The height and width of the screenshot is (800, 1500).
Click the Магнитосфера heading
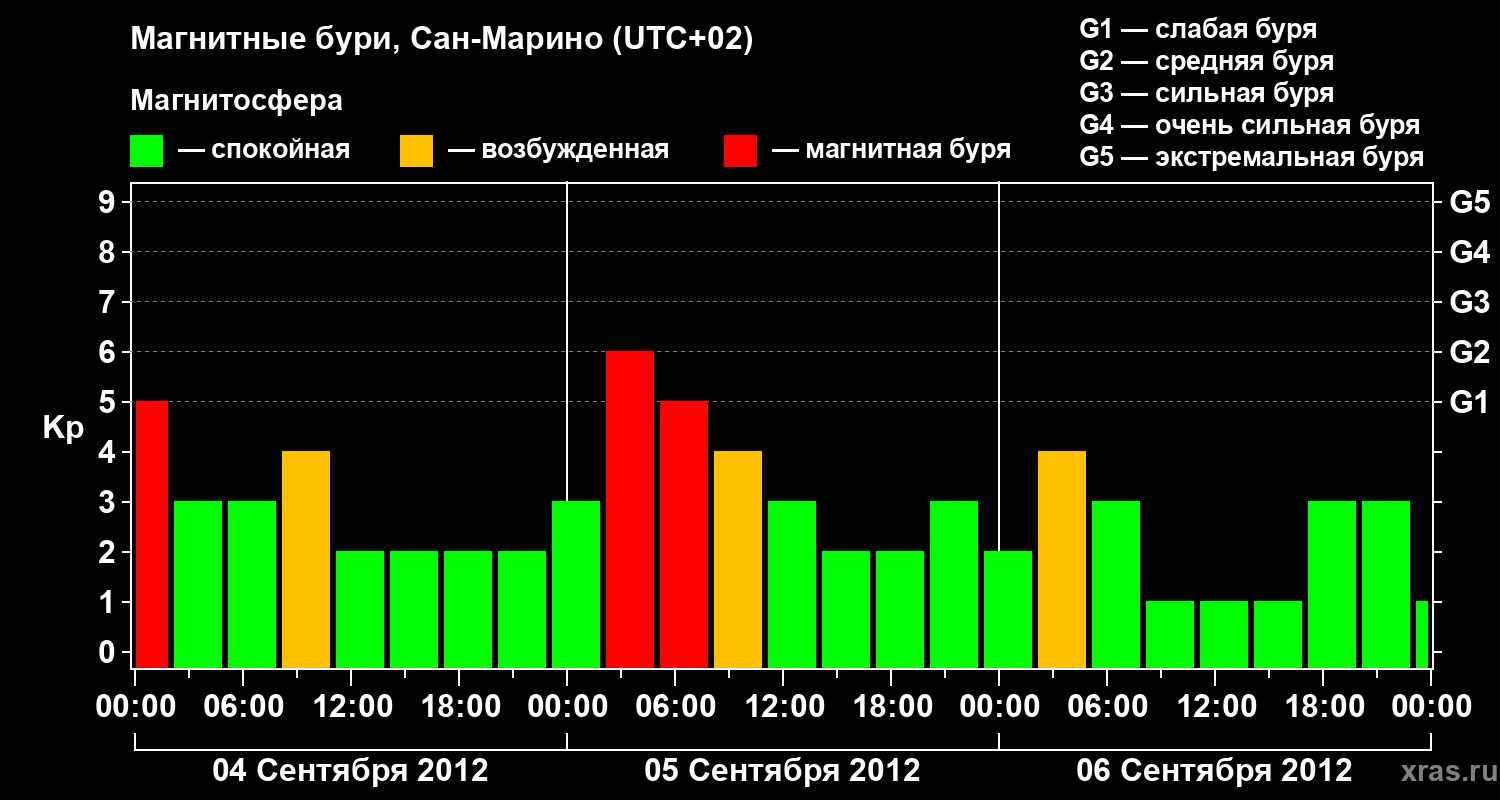point(236,101)
